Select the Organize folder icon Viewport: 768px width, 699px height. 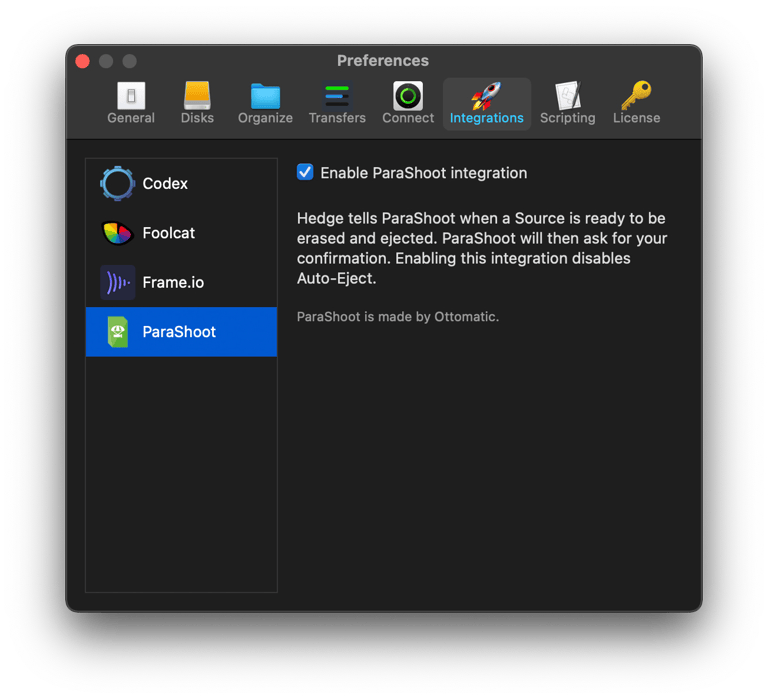tap(265, 96)
